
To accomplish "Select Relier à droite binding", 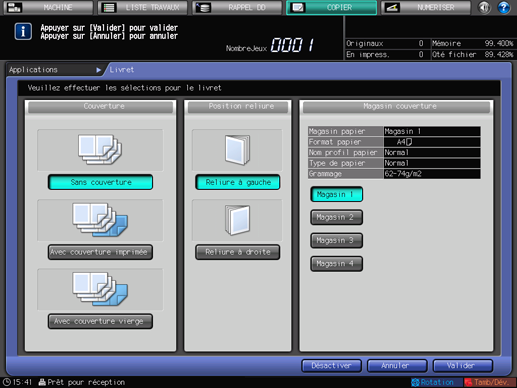I will coord(238,252).
